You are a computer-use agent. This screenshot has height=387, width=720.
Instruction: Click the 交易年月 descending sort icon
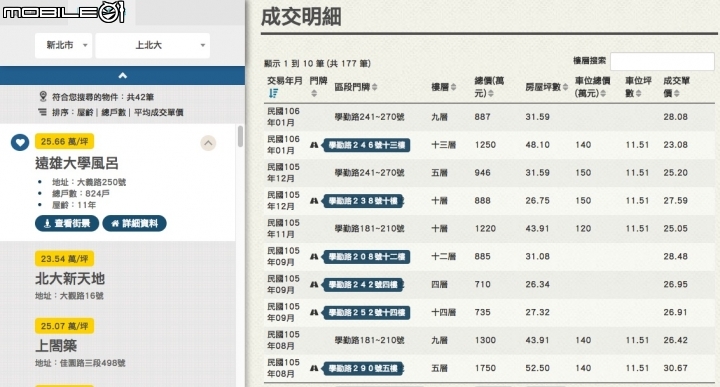273,93
